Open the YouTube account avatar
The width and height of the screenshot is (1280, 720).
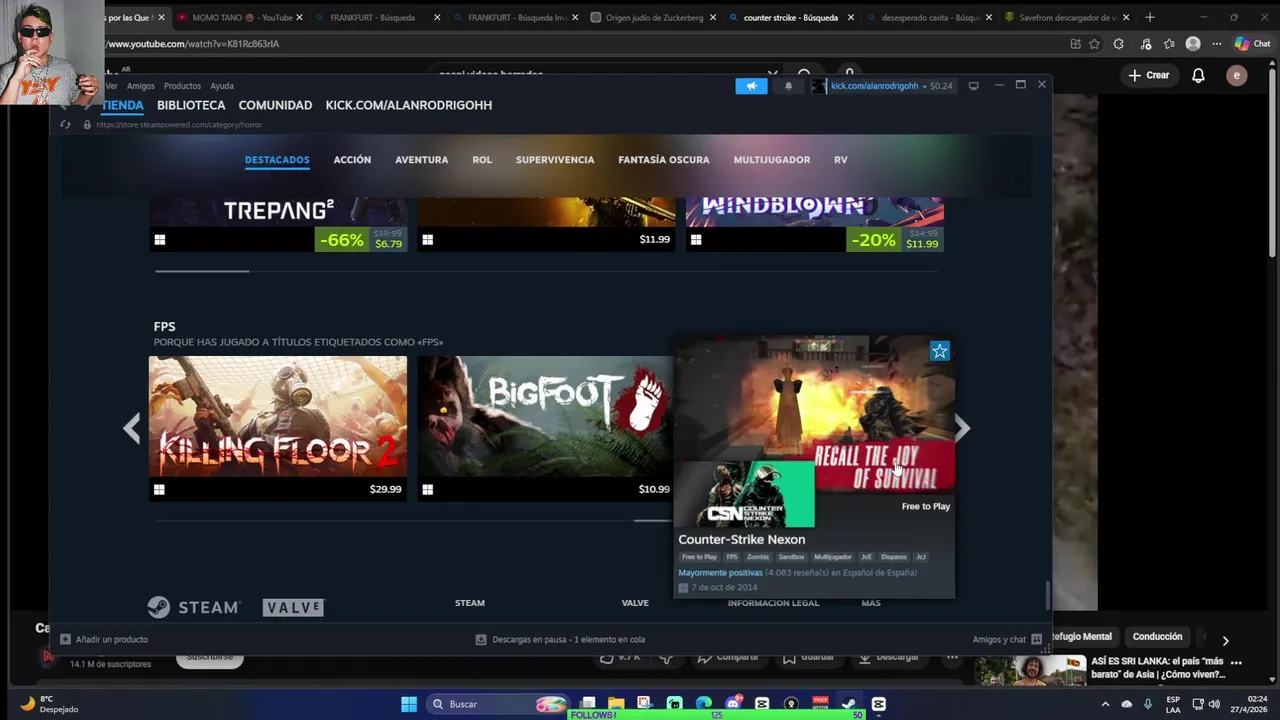pyautogui.click(x=1236, y=75)
